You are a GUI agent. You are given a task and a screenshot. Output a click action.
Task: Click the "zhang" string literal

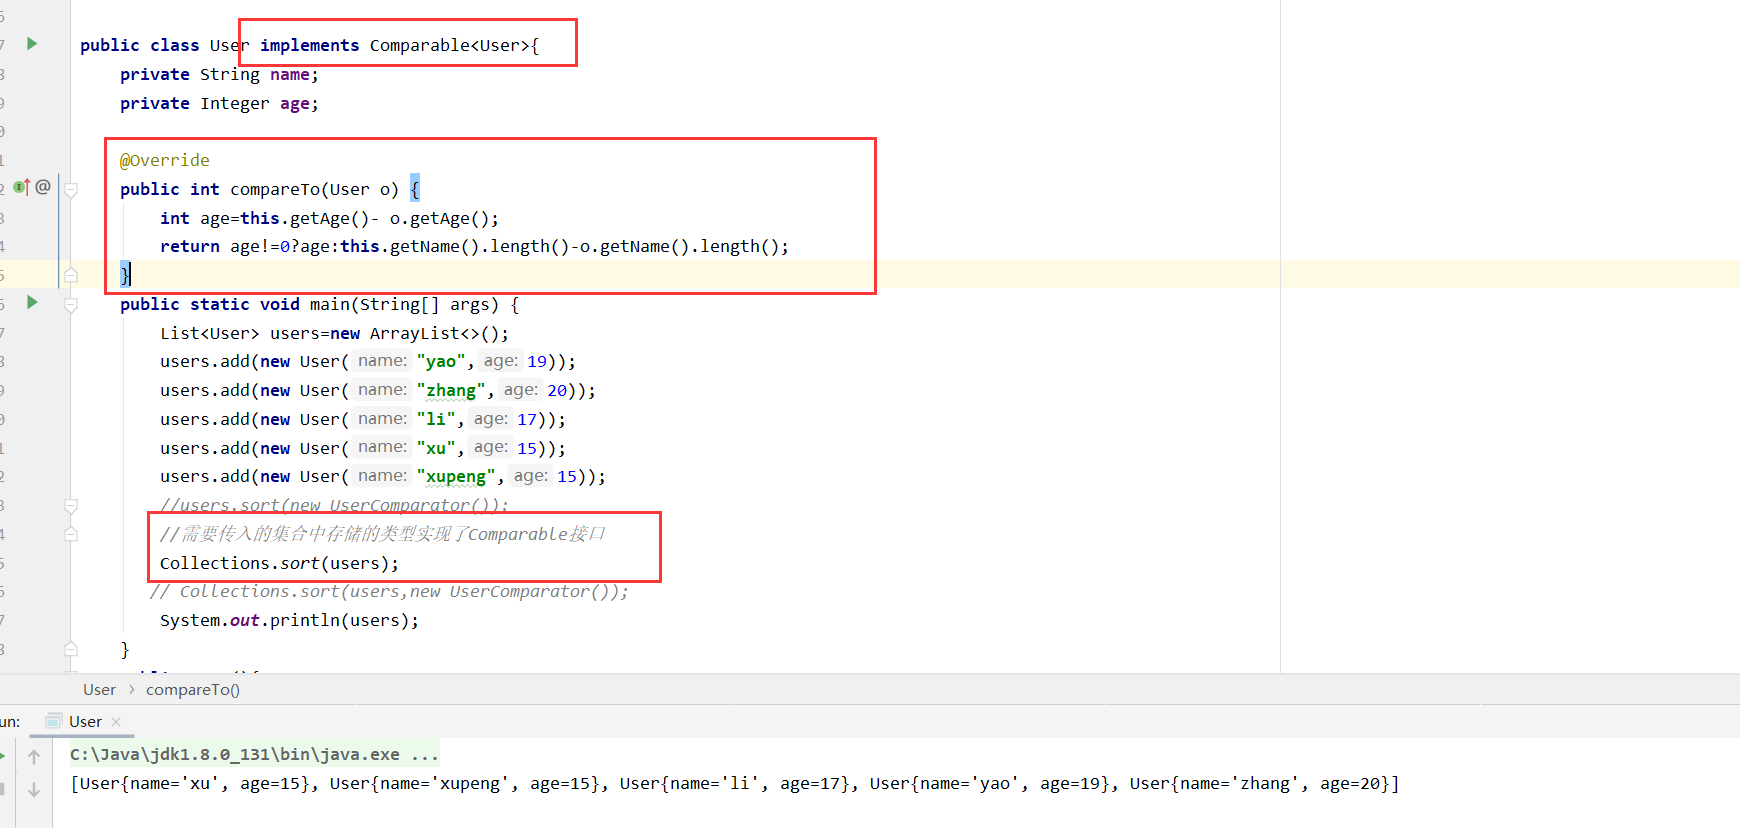pos(451,390)
